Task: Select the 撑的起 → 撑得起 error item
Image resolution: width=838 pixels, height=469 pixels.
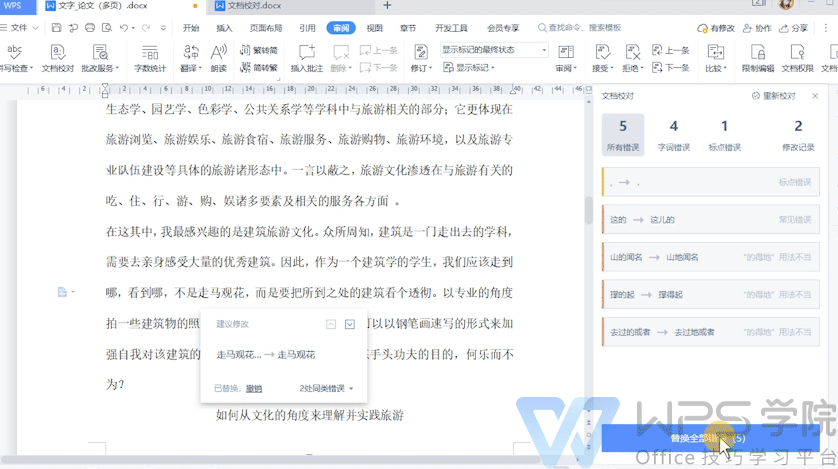Action: click(x=710, y=294)
